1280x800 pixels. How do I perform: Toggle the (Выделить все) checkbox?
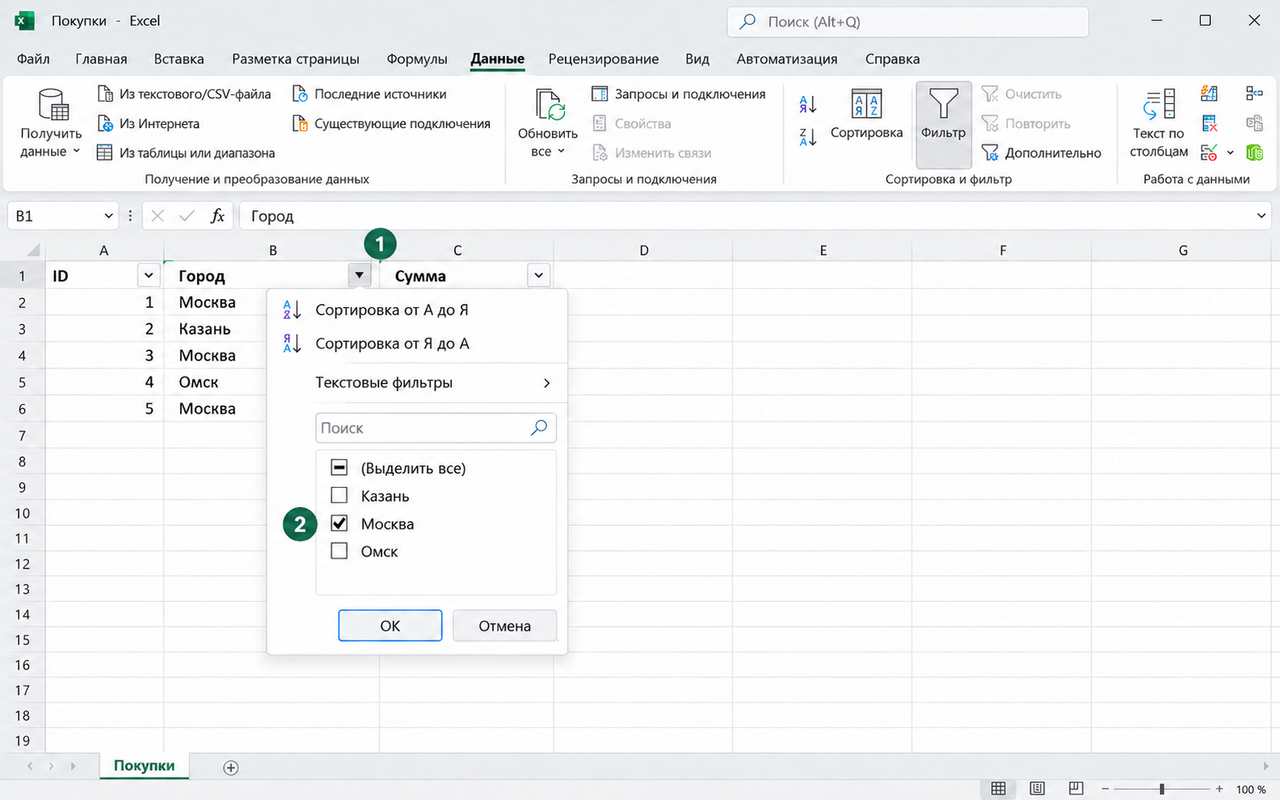click(x=339, y=468)
